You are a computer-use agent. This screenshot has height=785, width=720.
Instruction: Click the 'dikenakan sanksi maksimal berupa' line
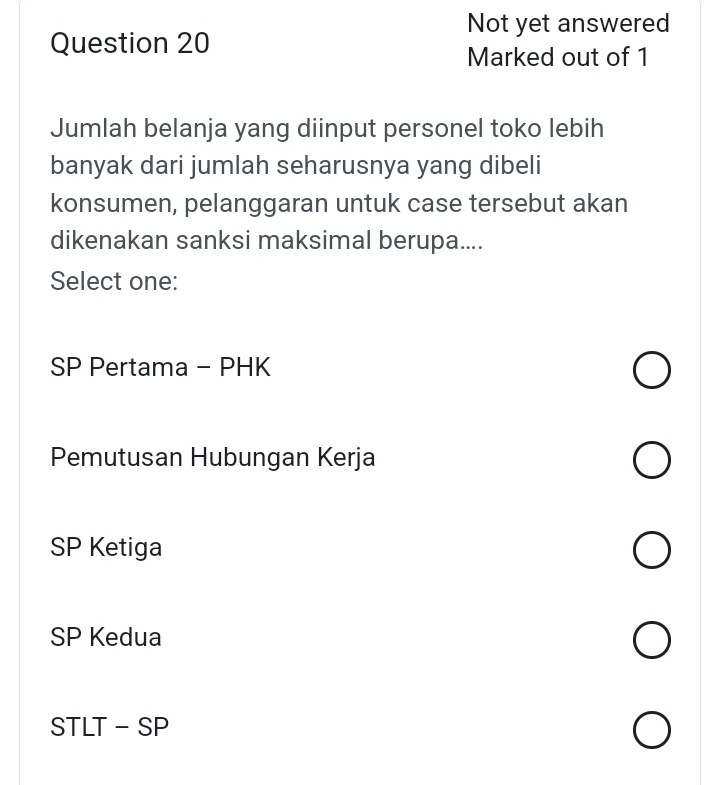[266, 241]
